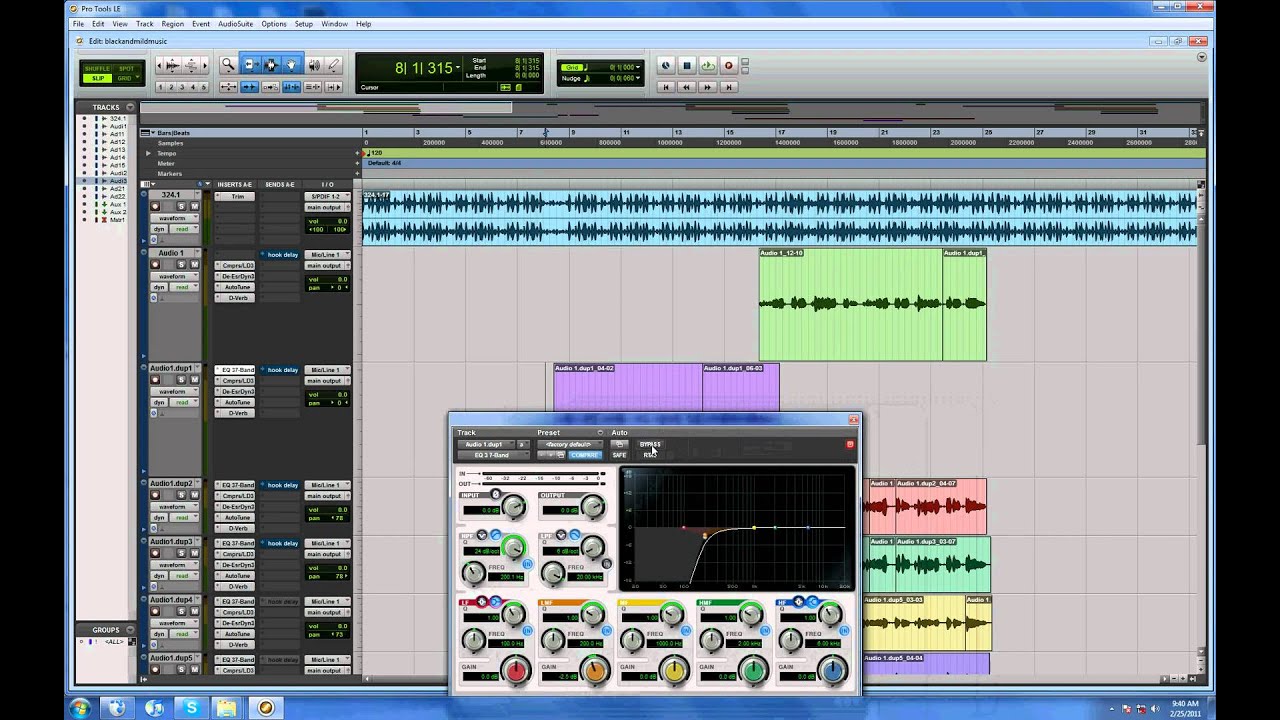Image resolution: width=1280 pixels, height=720 pixels.
Task: Click the blue HF gain knob
Action: tap(832, 672)
